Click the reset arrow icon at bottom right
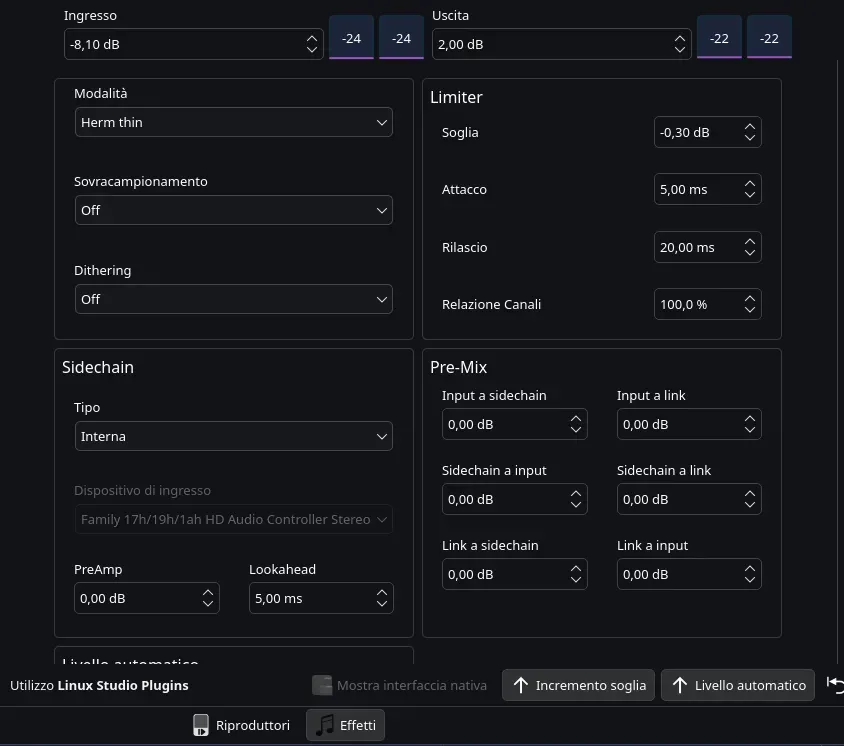 pyautogui.click(x=835, y=685)
